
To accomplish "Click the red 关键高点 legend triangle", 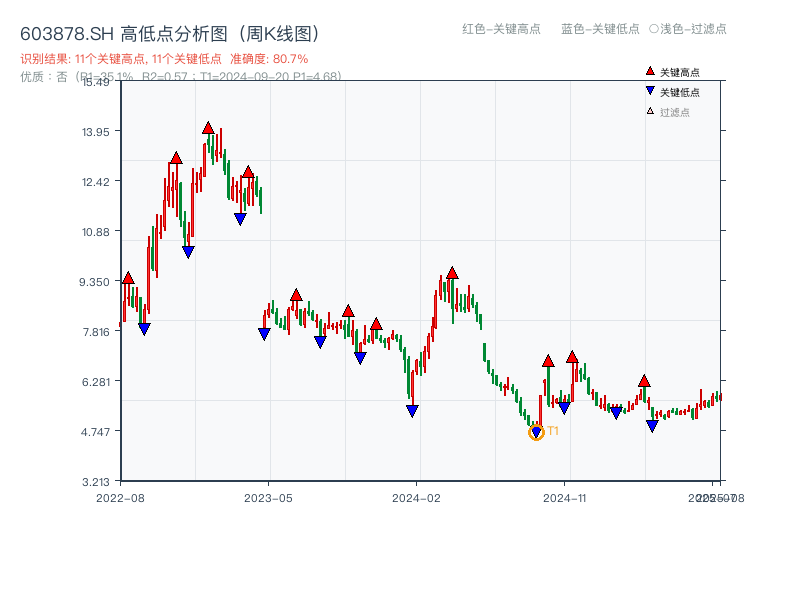I will click(650, 72).
